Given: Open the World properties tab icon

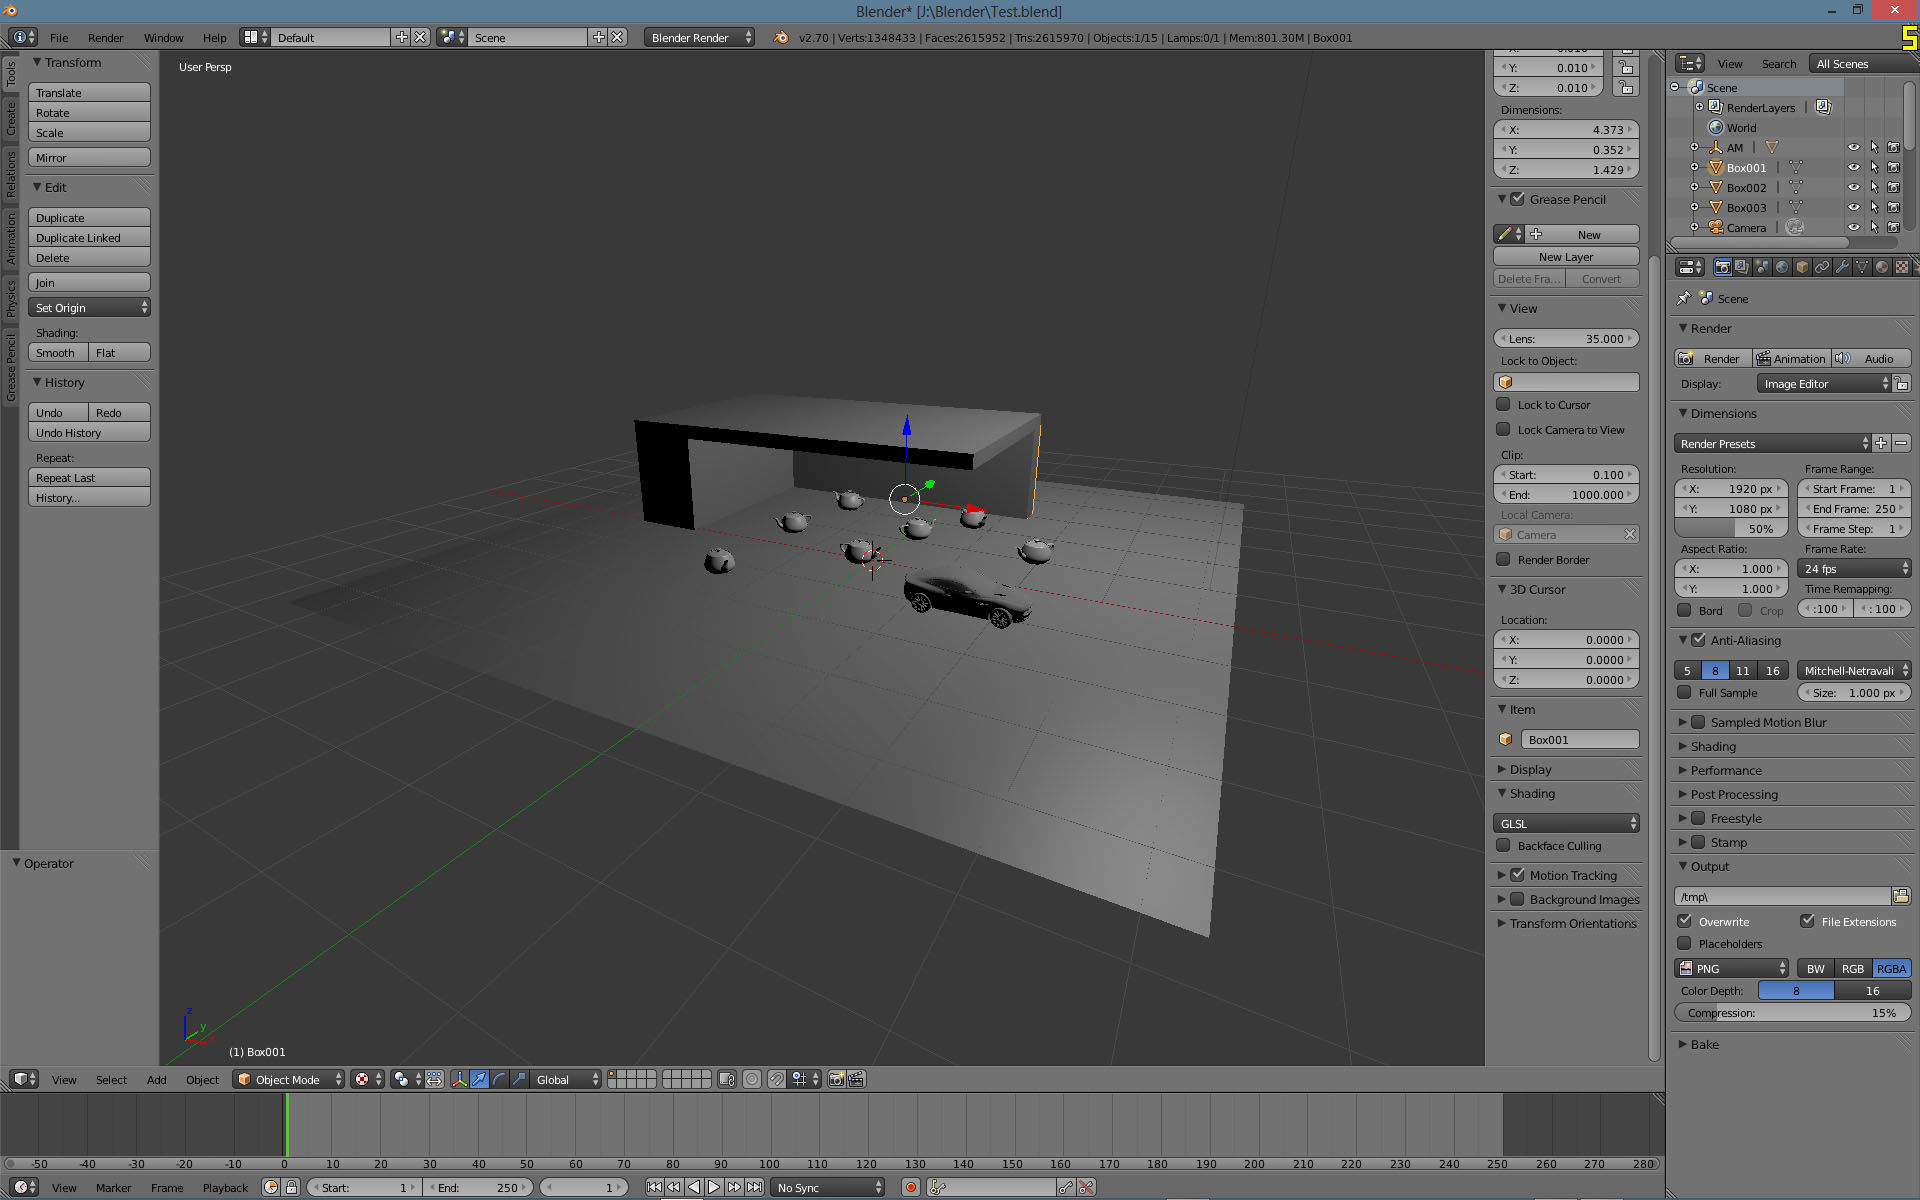Looking at the screenshot, I should pos(1782,267).
